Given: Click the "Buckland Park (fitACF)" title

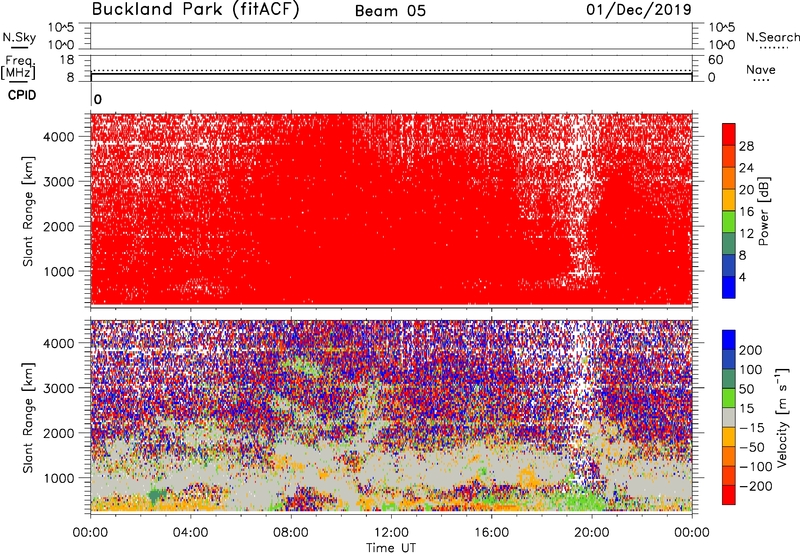Looking at the screenshot, I should pos(195,10).
